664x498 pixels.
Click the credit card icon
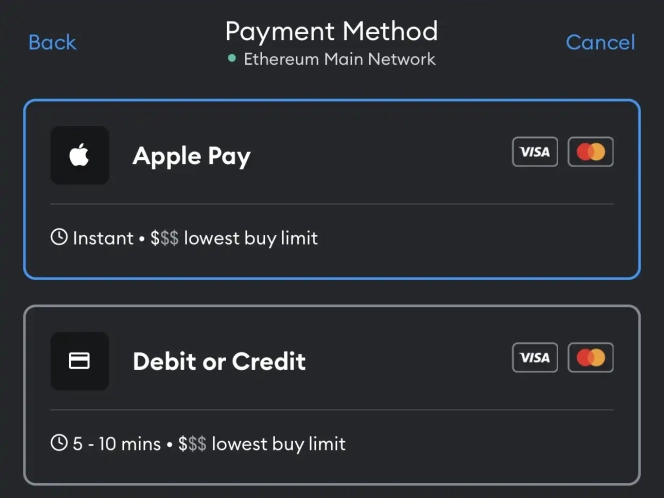click(80, 361)
